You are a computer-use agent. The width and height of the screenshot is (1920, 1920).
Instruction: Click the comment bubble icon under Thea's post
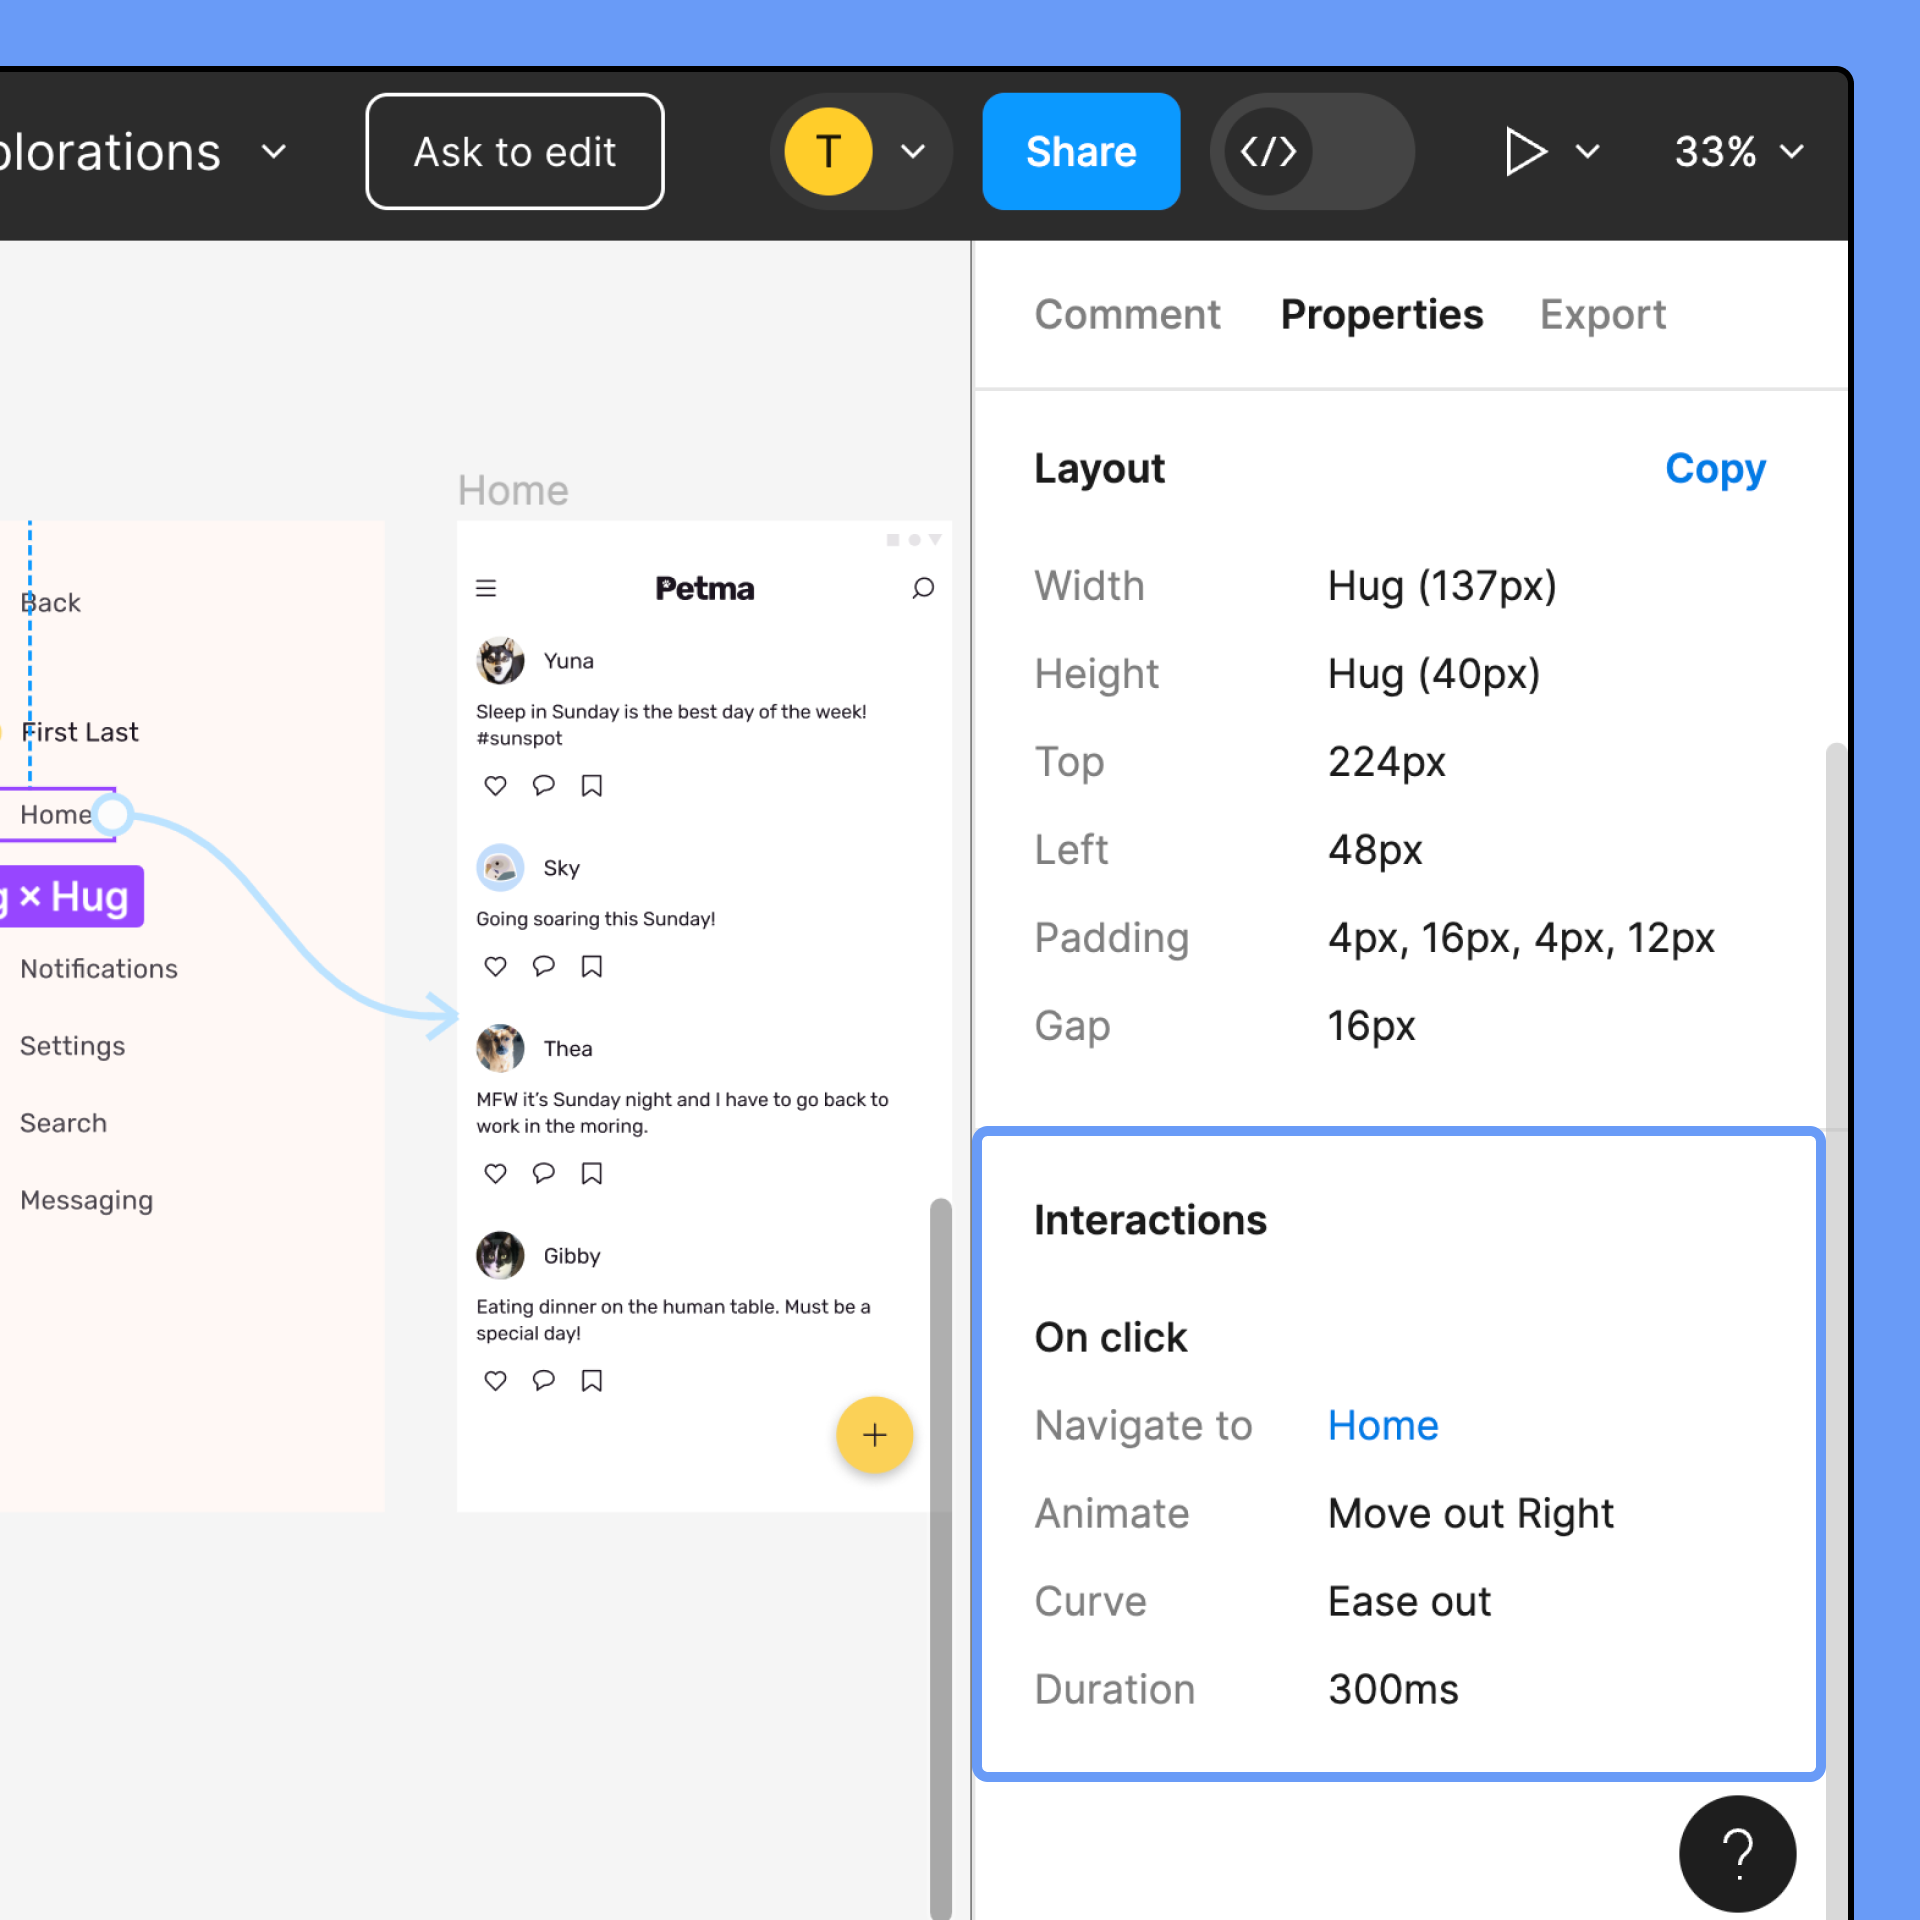tap(543, 1173)
